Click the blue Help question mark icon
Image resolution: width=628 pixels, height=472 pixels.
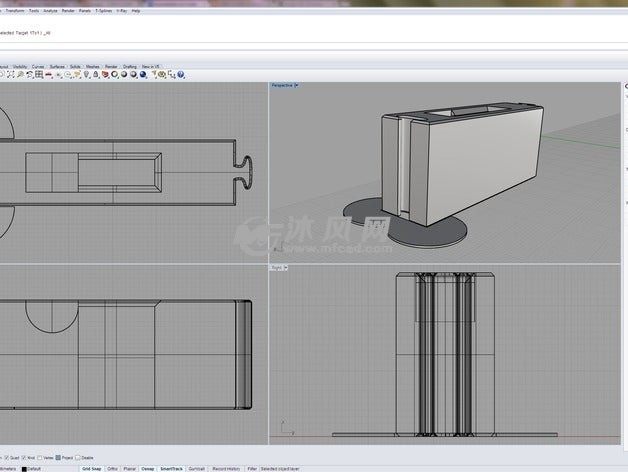[181, 74]
